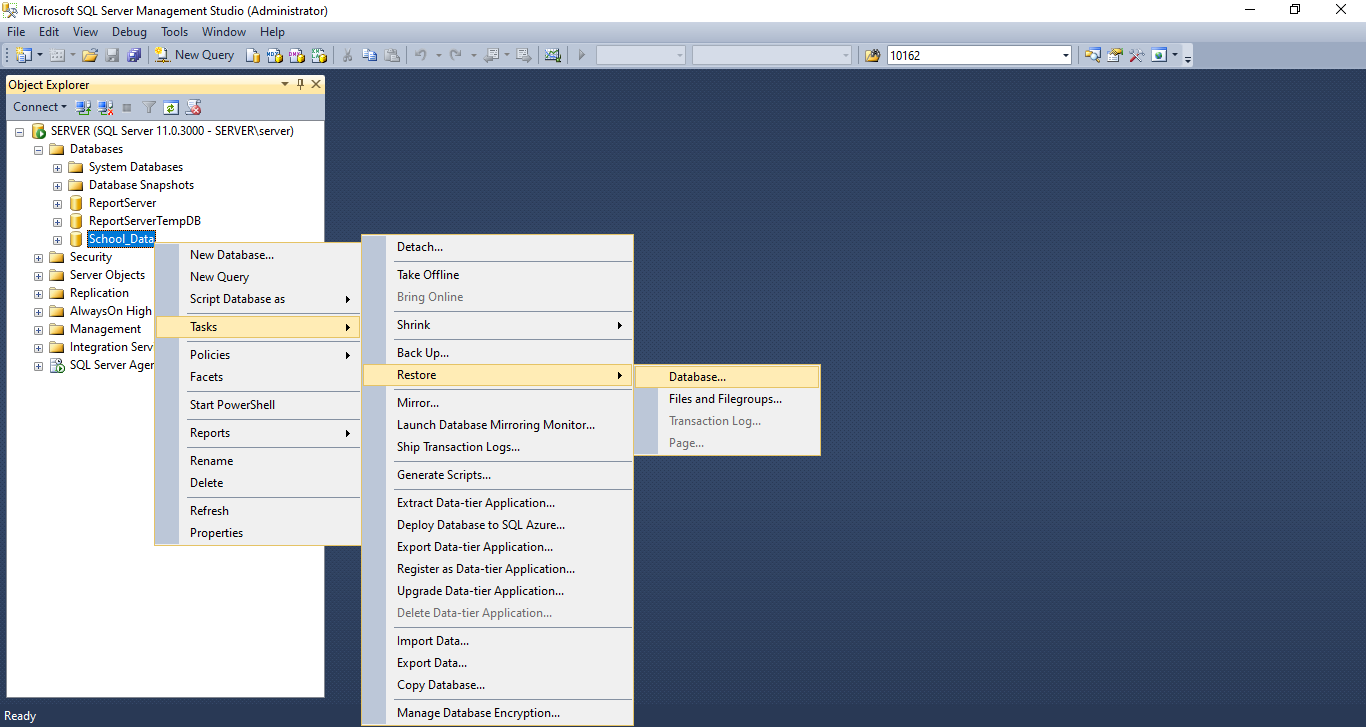Select Generate Scripts... in Tasks submenu
Screen dimensions: 1366x727
click(x=497, y=475)
